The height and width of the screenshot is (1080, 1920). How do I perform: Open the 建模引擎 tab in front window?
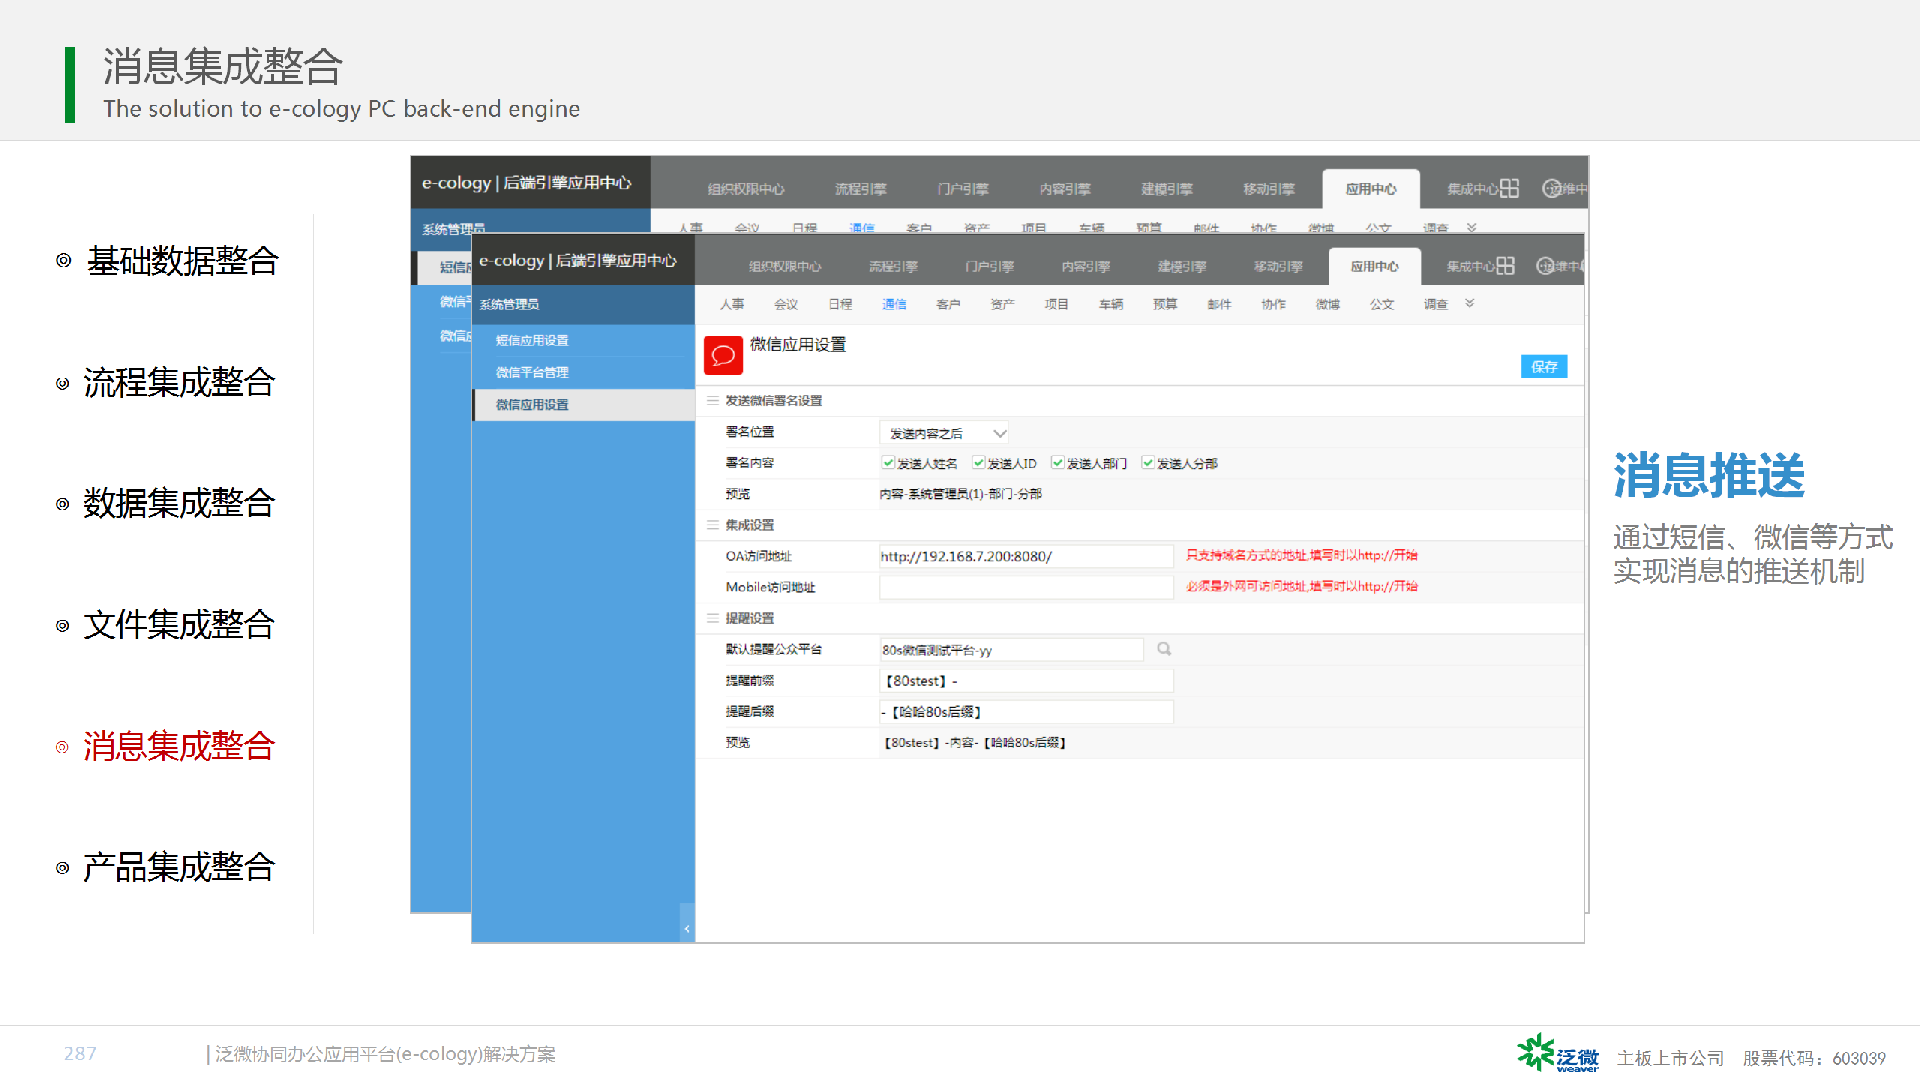(1182, 266)
